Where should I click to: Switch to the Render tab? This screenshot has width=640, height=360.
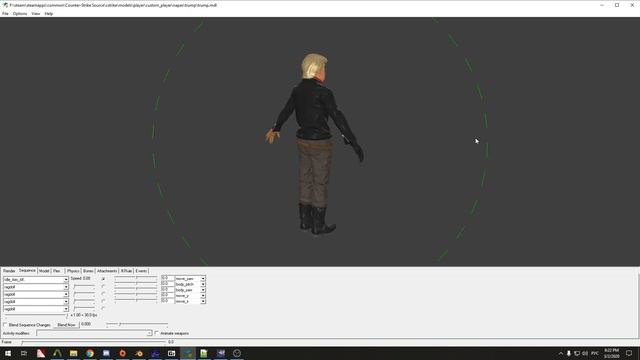(x=9, y=271)
